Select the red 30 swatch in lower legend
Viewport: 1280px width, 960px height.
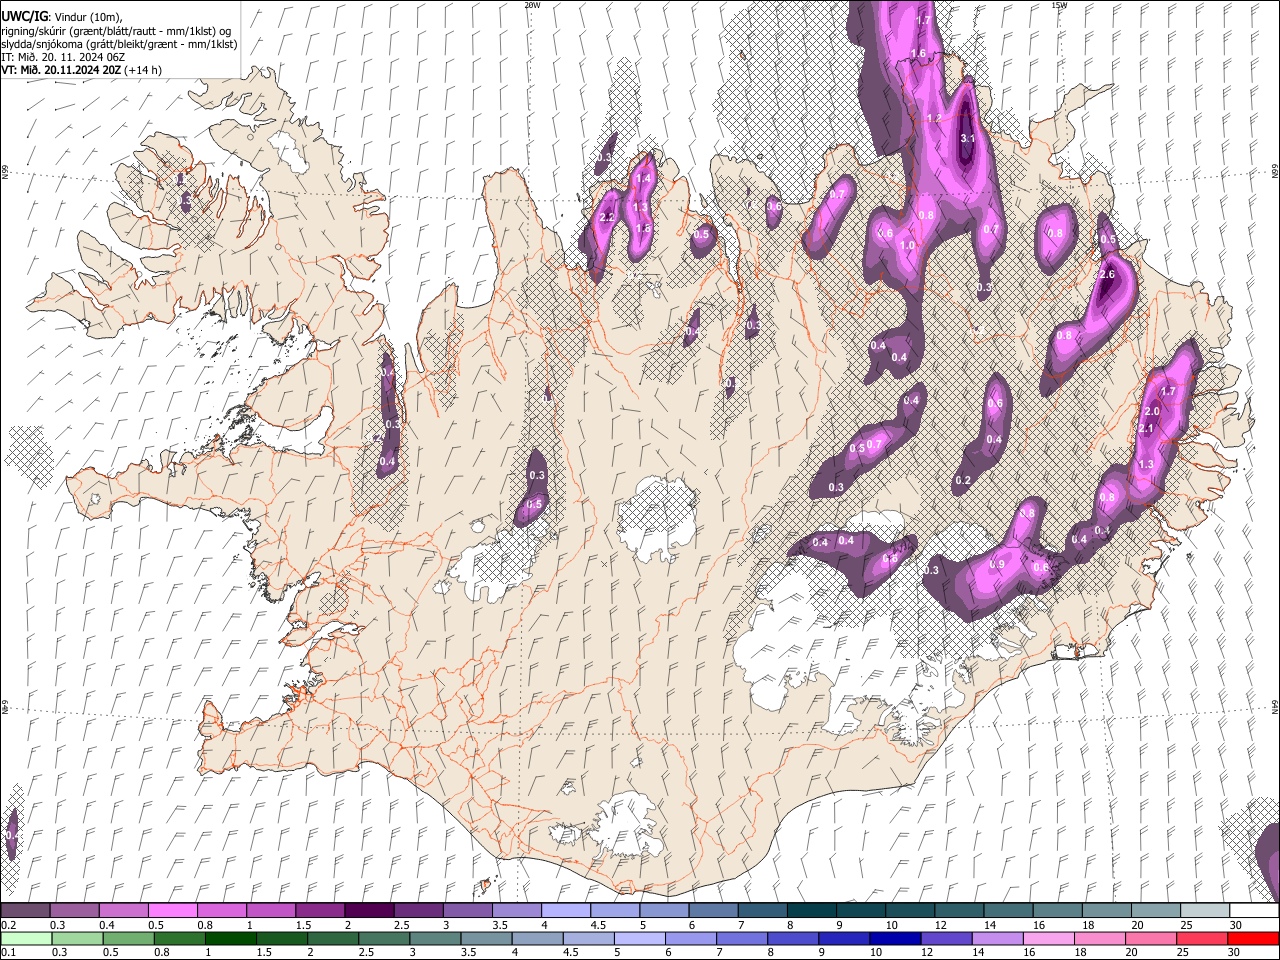pyautogui.click(x=1253, y=938)
